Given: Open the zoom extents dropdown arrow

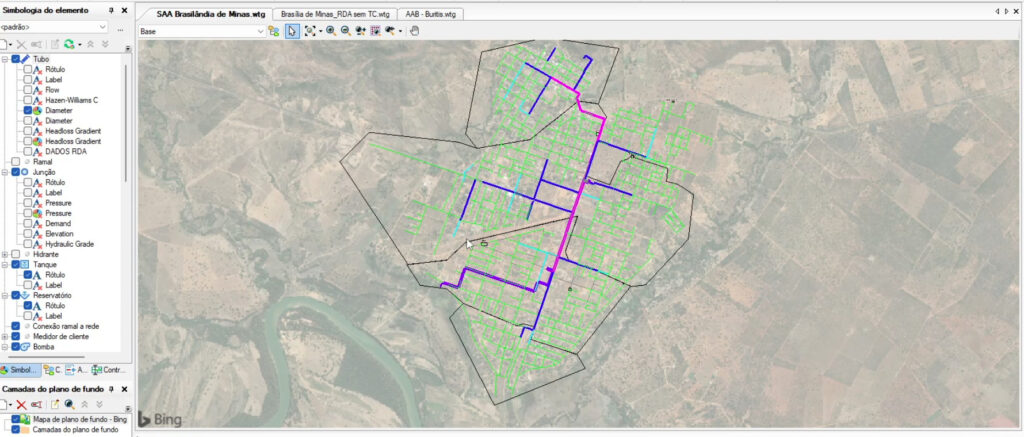Looking at the screenshot, I should [x=321, y=31].
